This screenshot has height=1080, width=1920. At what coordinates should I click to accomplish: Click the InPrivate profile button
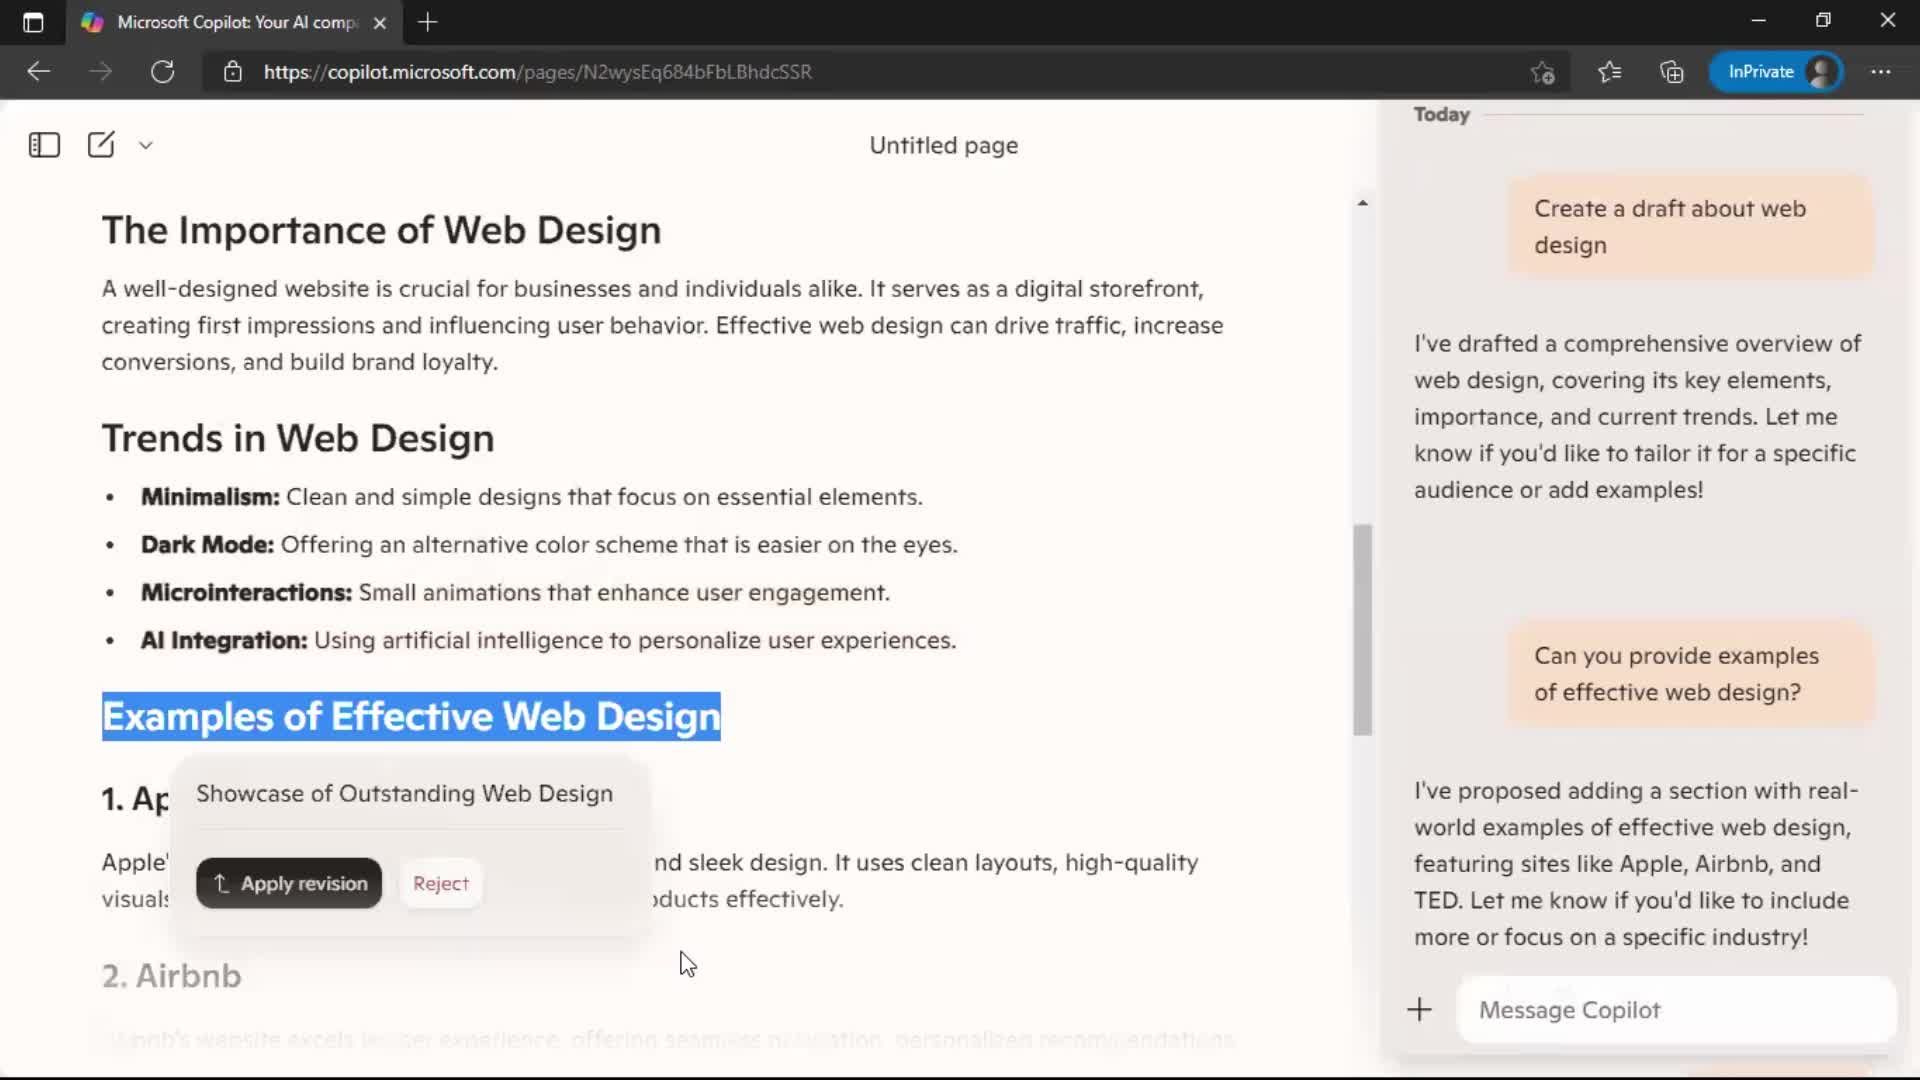1776,72
